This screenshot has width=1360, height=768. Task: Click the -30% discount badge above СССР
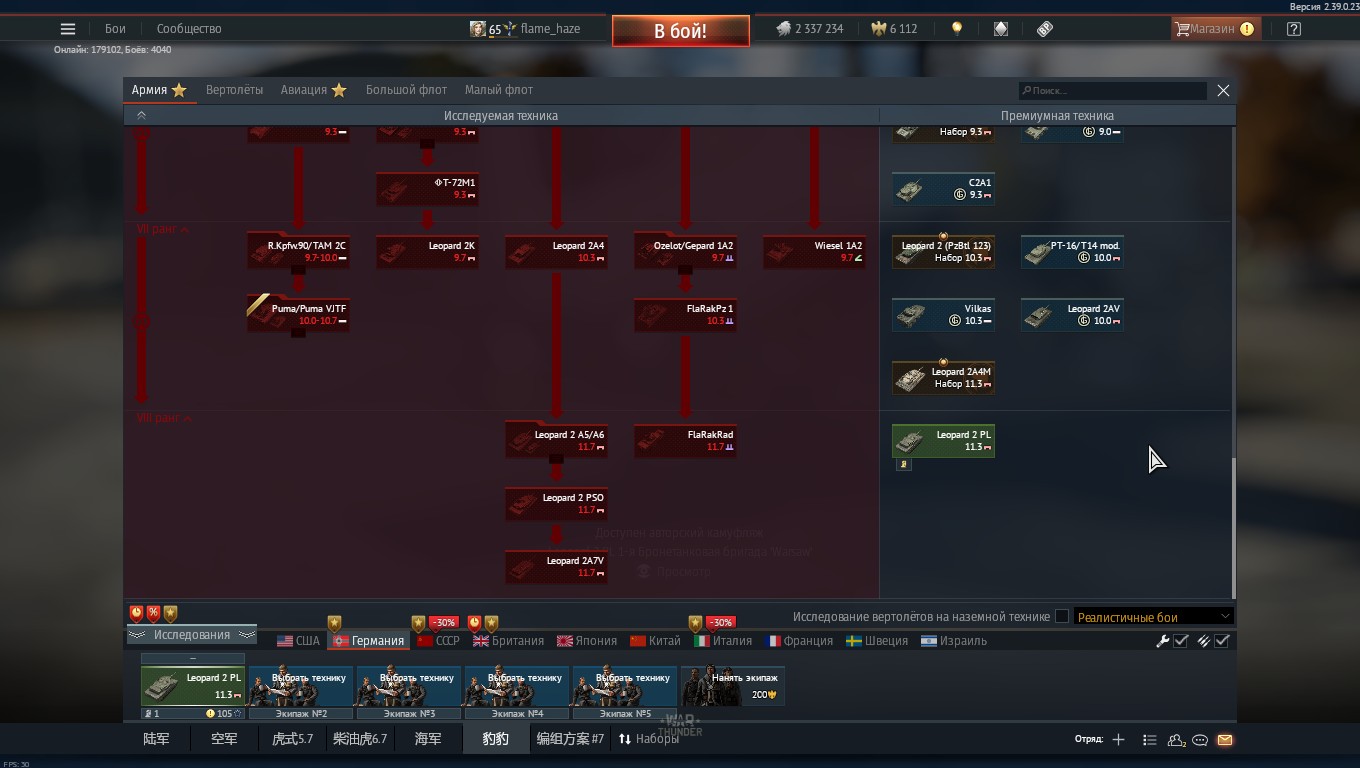[x=443, y=622]
